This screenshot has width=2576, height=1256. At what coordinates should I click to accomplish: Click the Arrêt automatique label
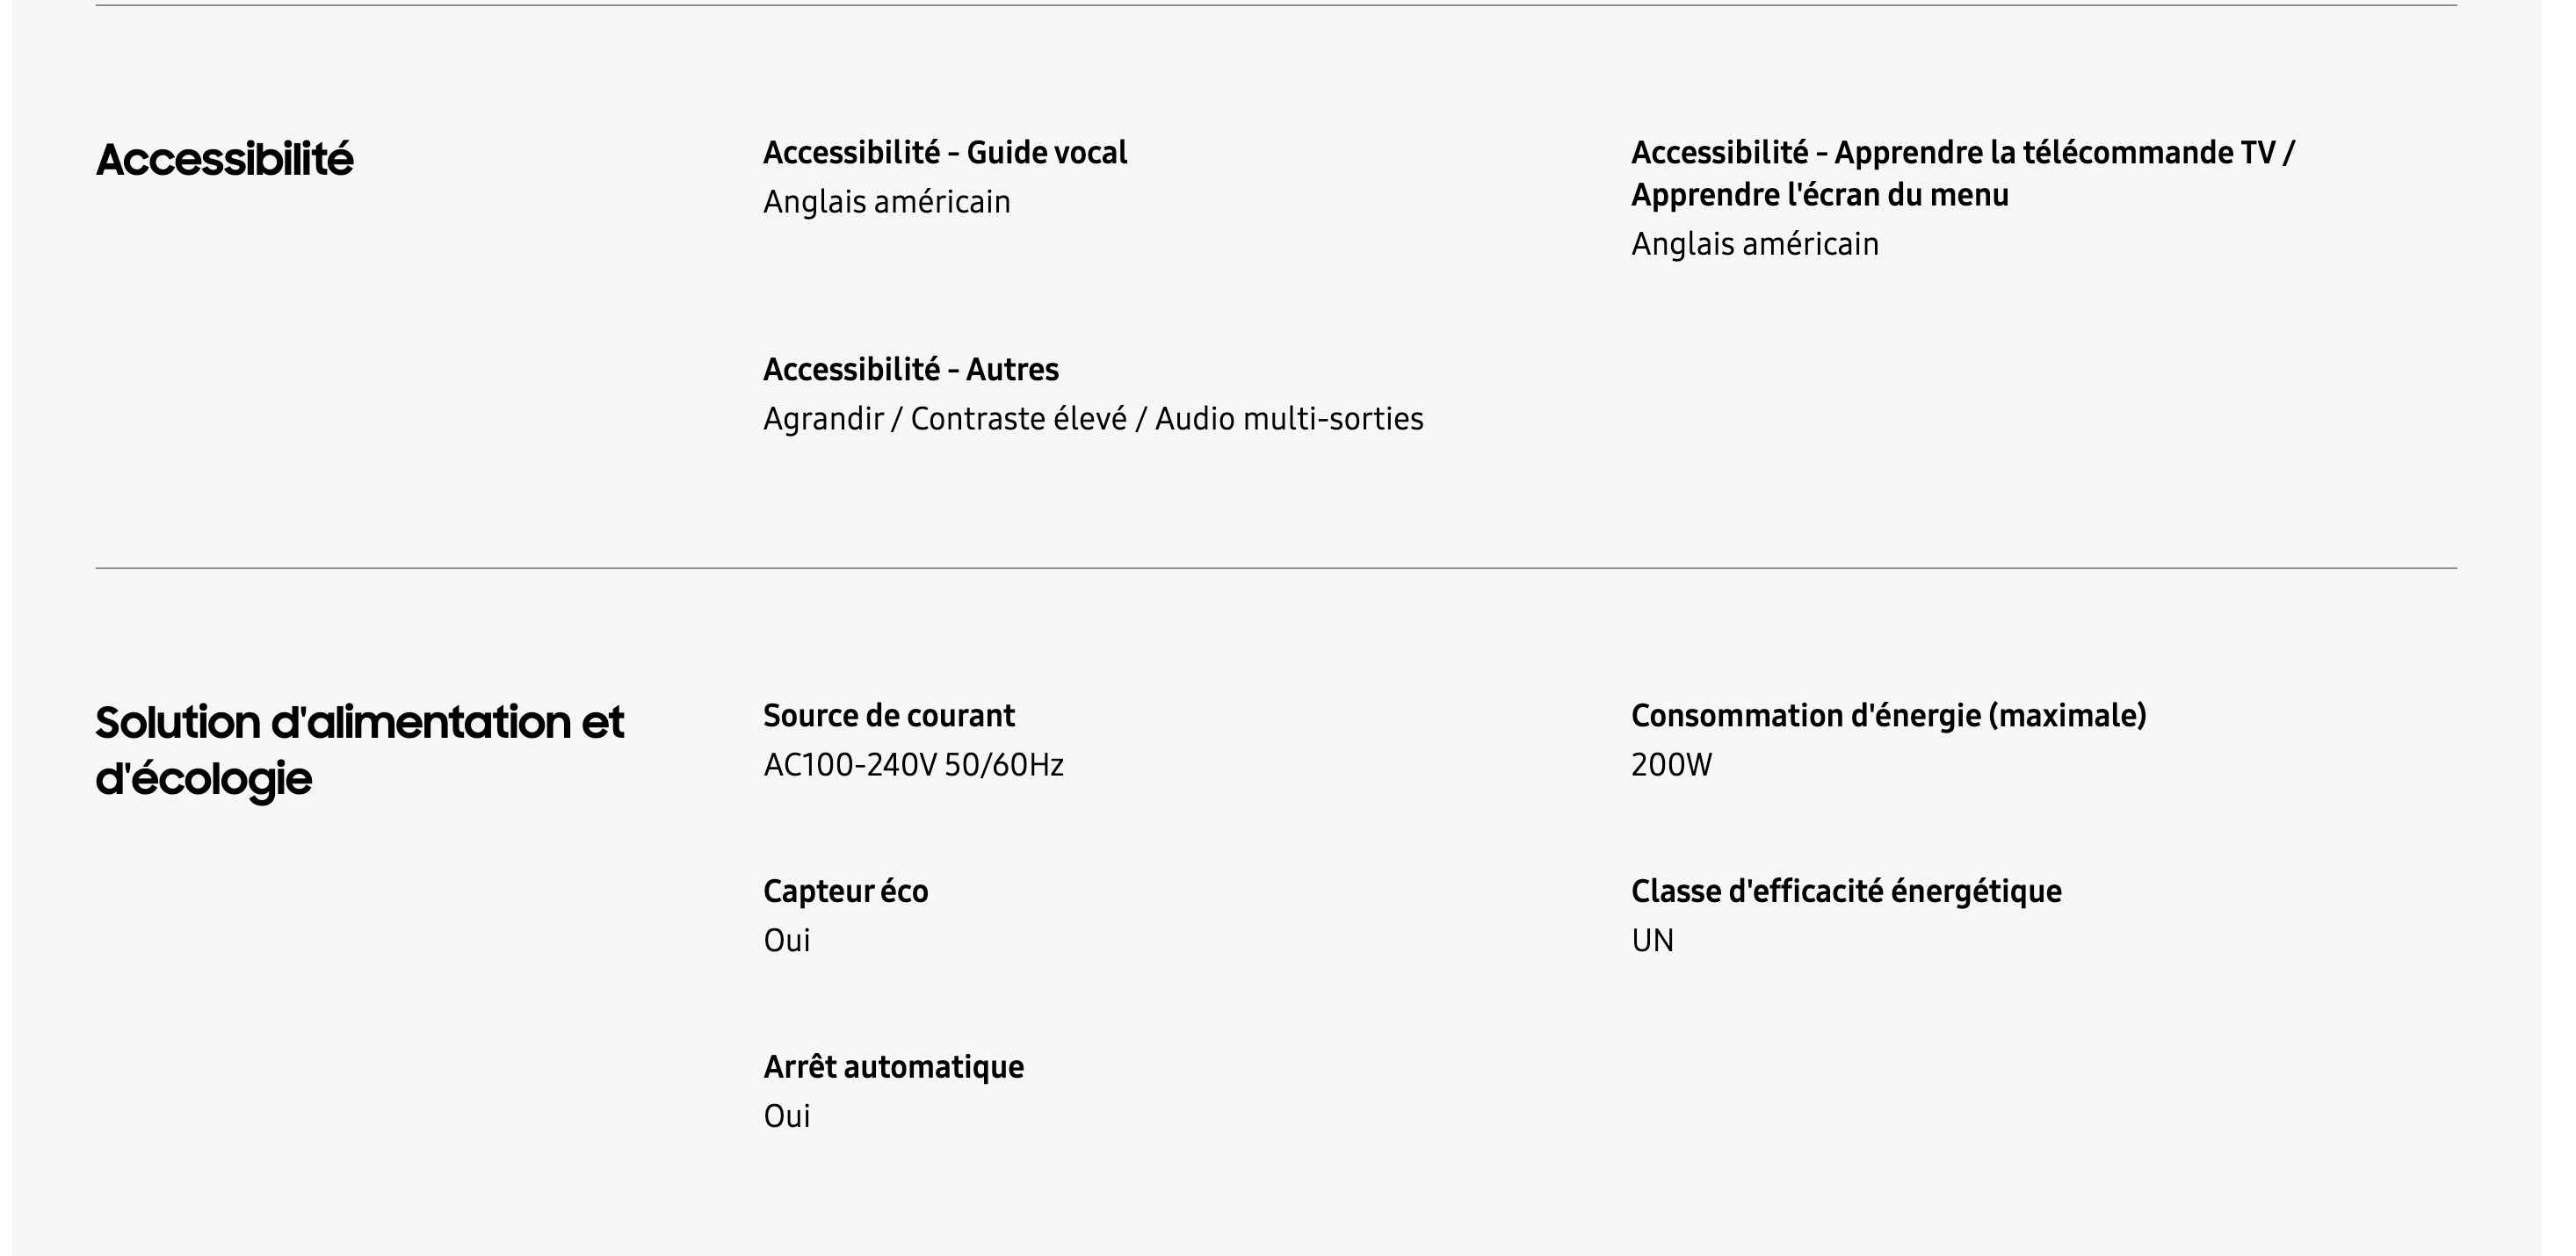[893, 1067]
